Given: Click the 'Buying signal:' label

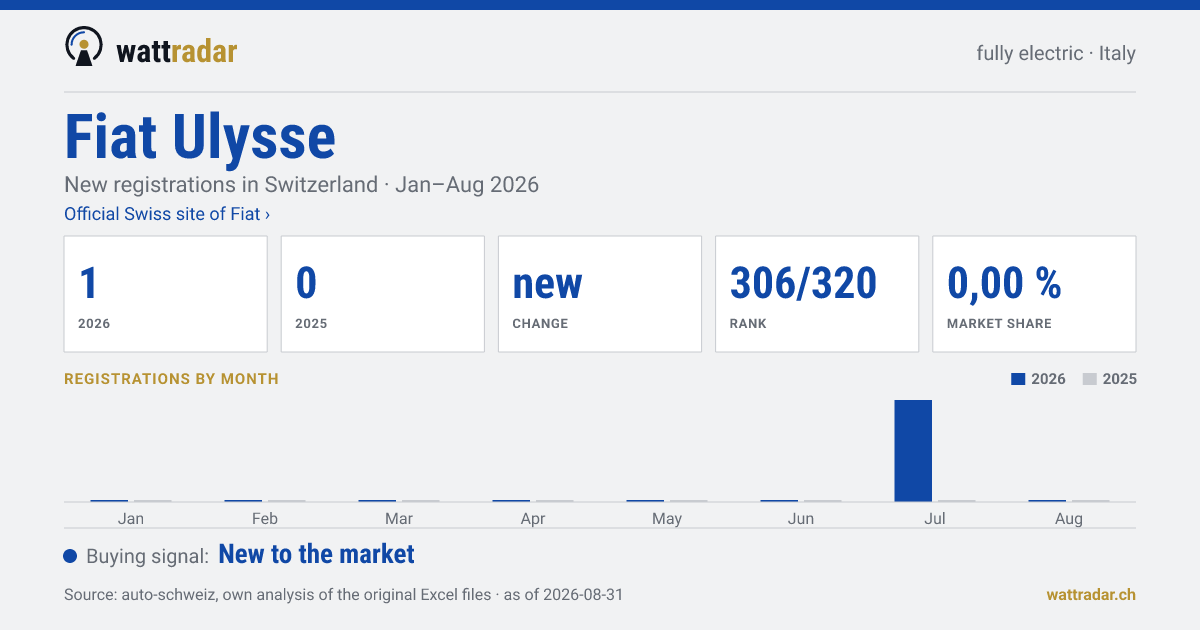Looking at the screenshot, I should tap(147, 556).
